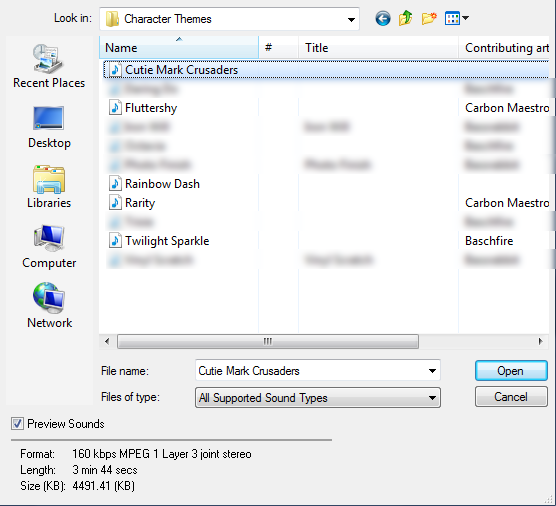Screen dimensions: 556x506
Task: Select the Cutie Mark Crusaders file name
Action: click(x=181, y=70)
